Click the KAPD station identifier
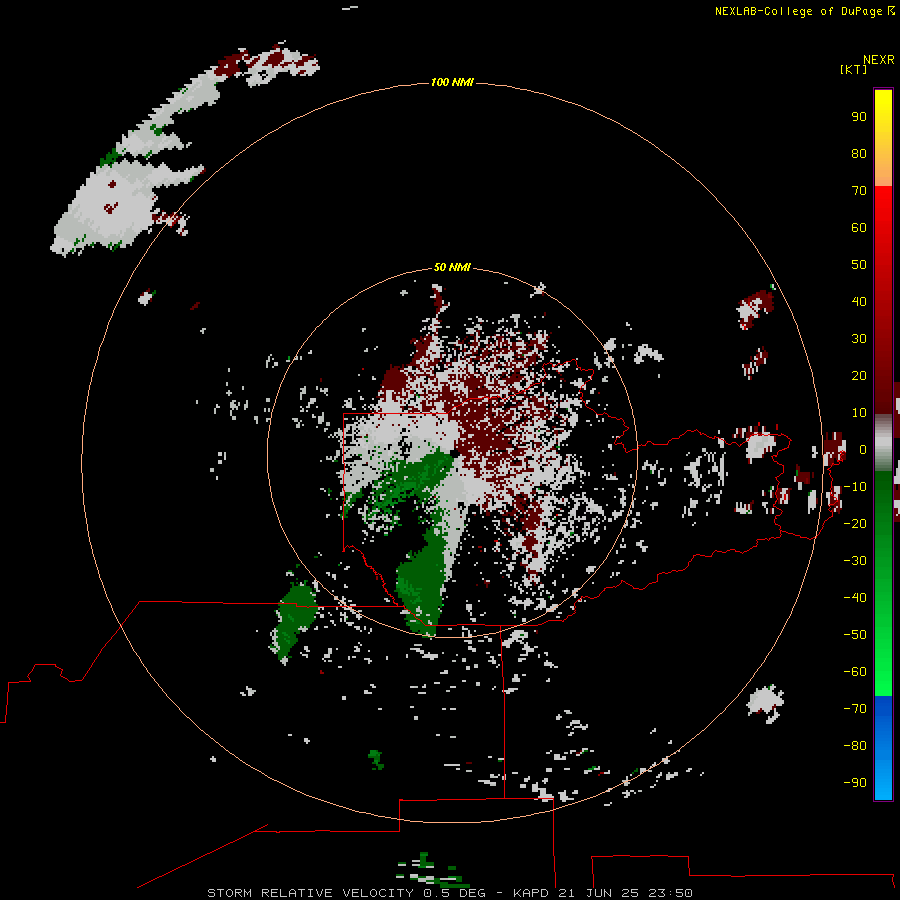Image resolution: width=900 pixels, height=900 pixels. (531, 893)
